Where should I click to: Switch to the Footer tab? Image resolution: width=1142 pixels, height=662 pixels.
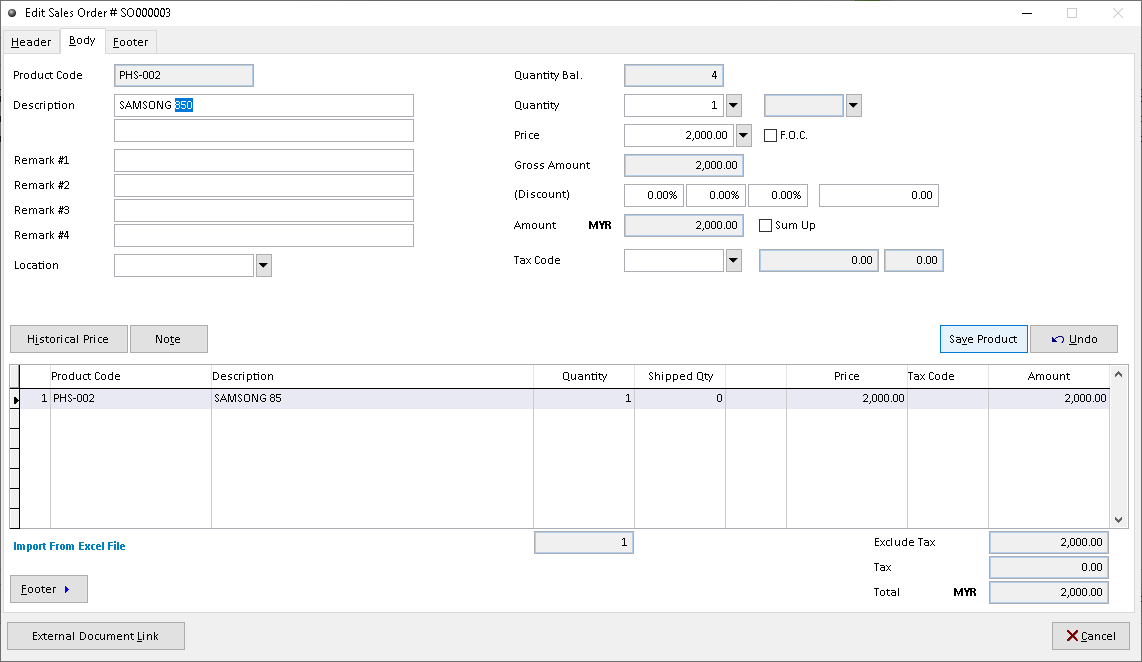[130, 42]
